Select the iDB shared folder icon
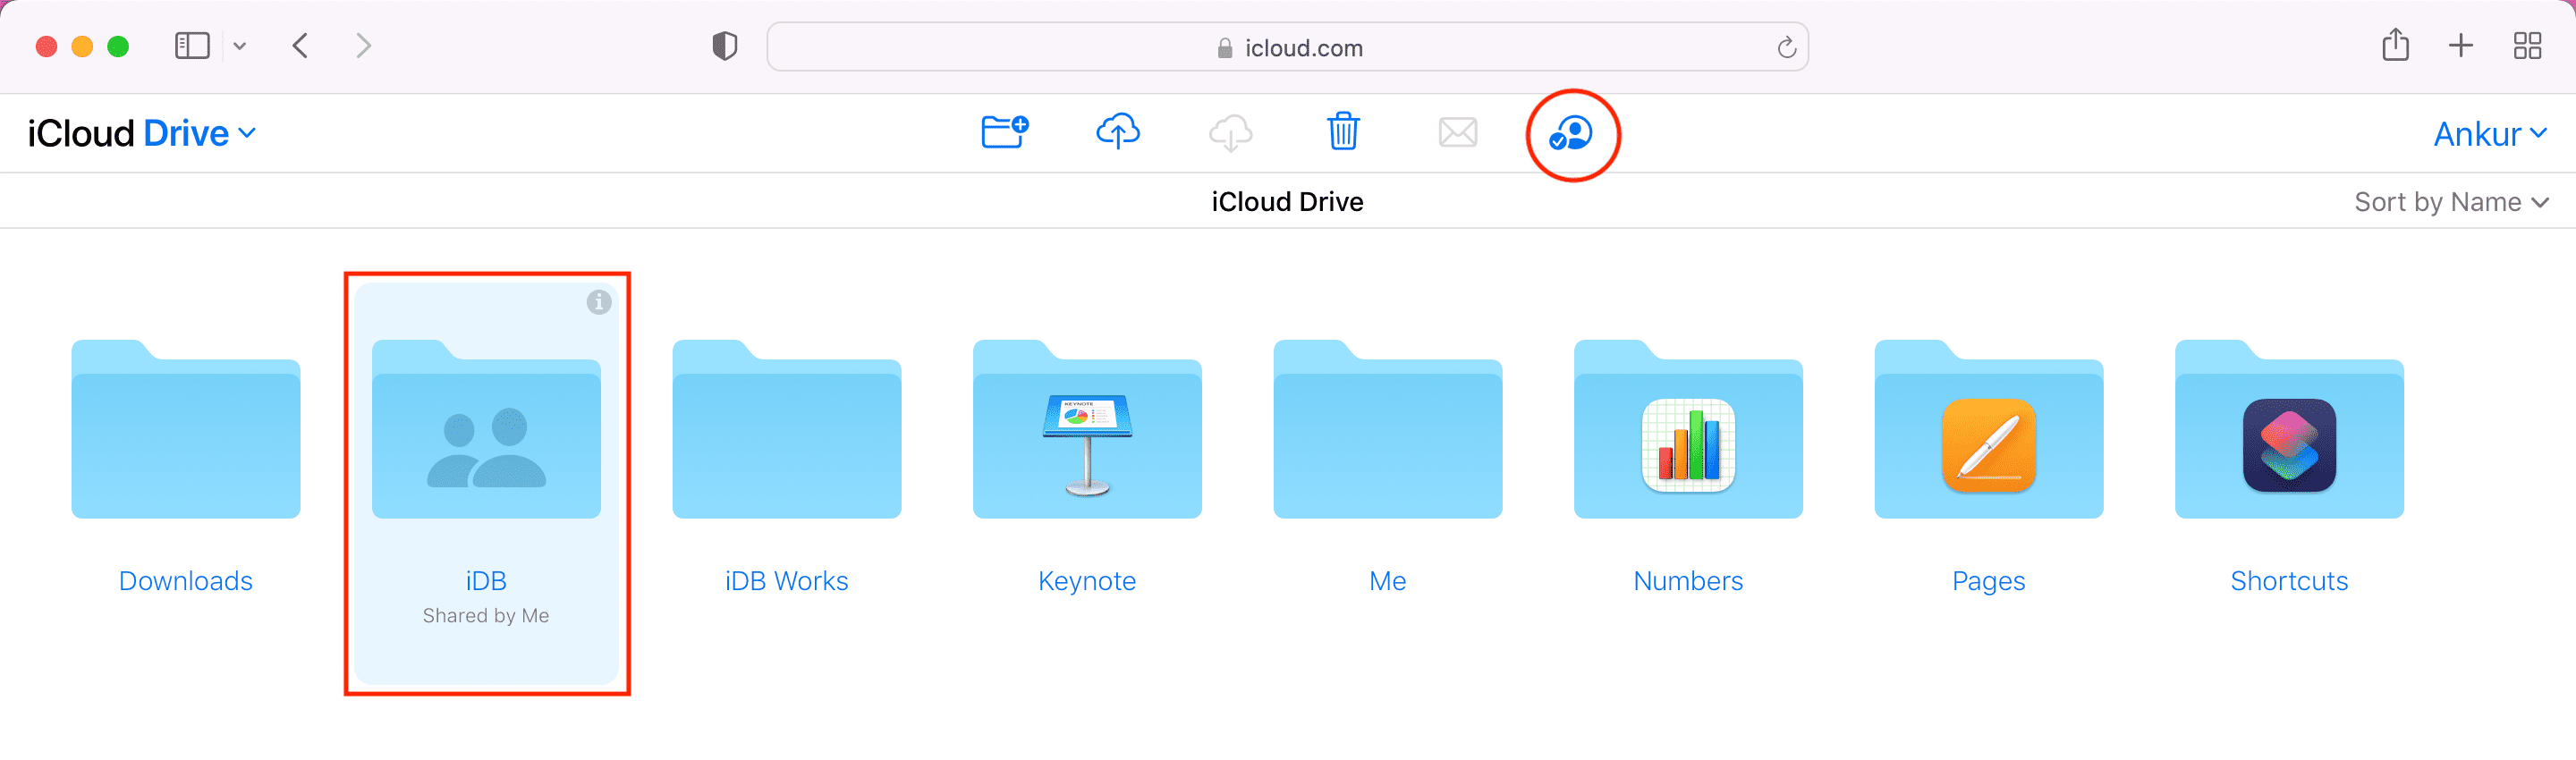 (x=486, y=429)
